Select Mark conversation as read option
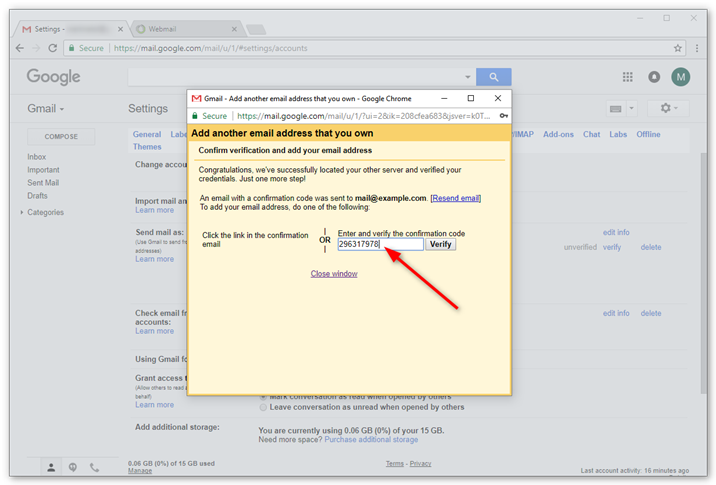 click(264, 396)
